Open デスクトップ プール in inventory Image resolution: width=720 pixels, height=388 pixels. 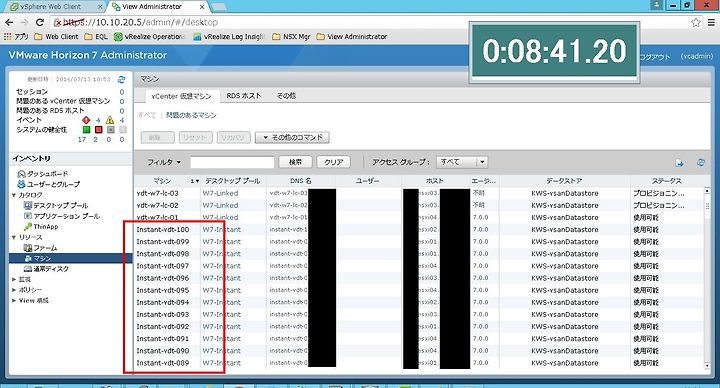pyautogui.click(x=56, y=205)
